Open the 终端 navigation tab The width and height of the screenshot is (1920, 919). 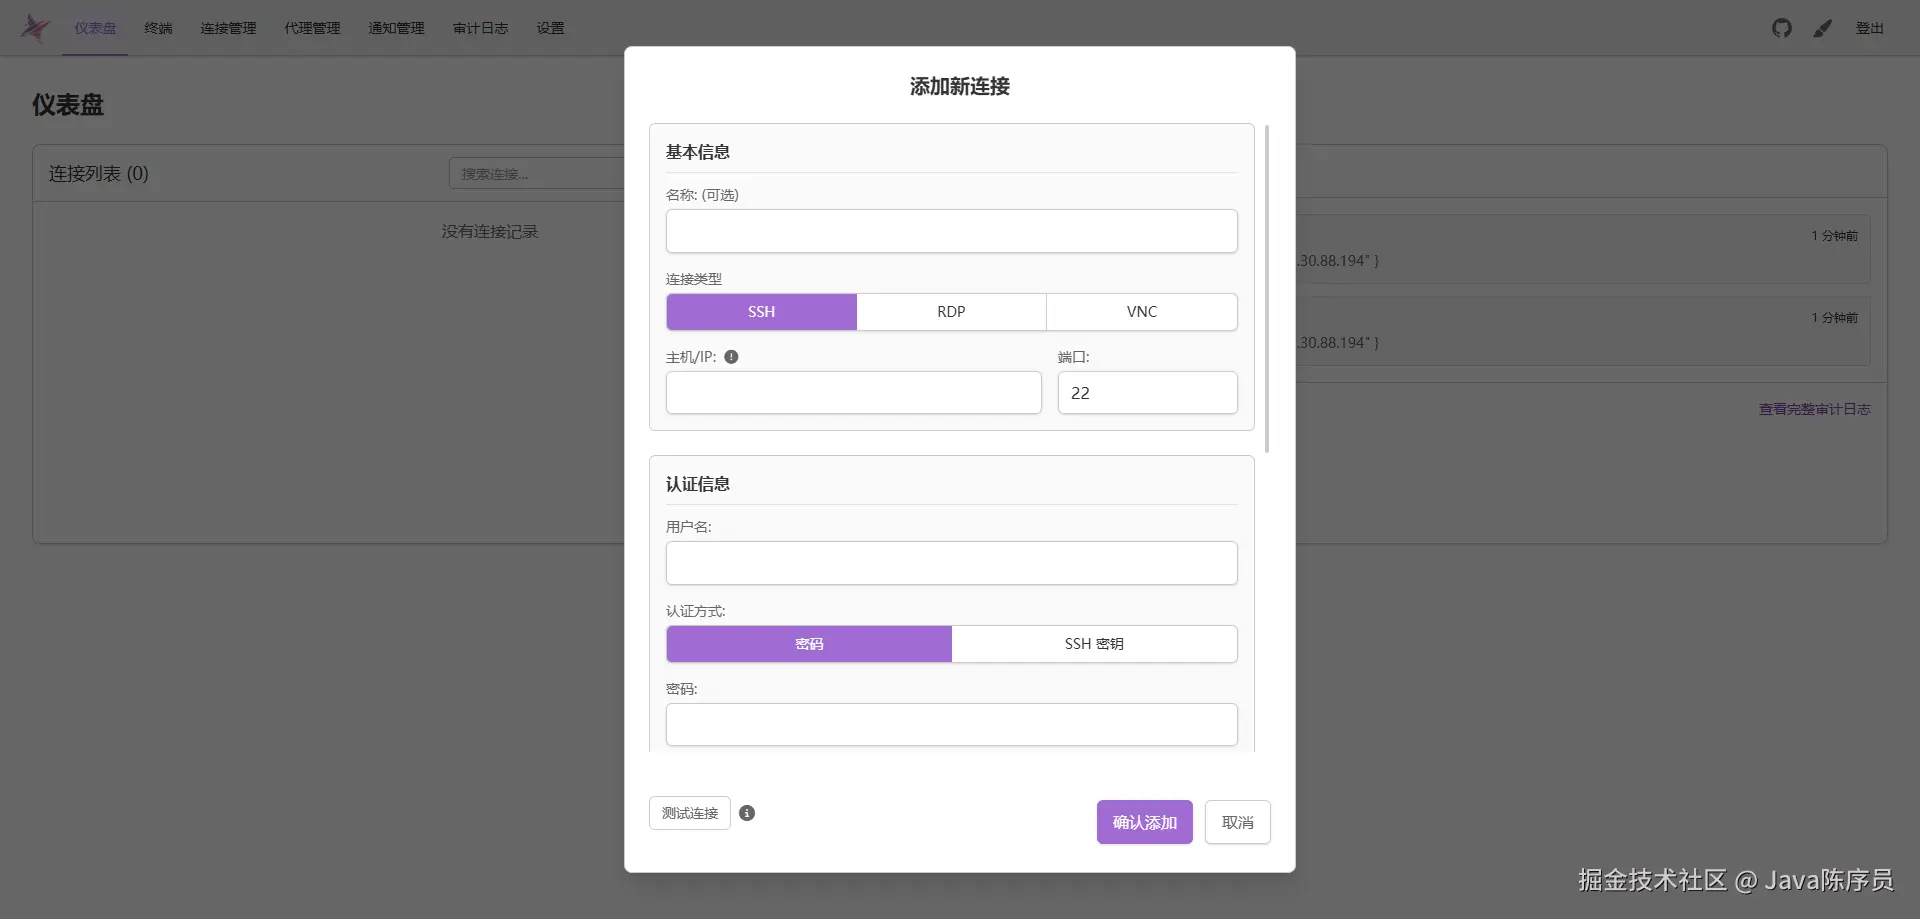pos(158,28)
